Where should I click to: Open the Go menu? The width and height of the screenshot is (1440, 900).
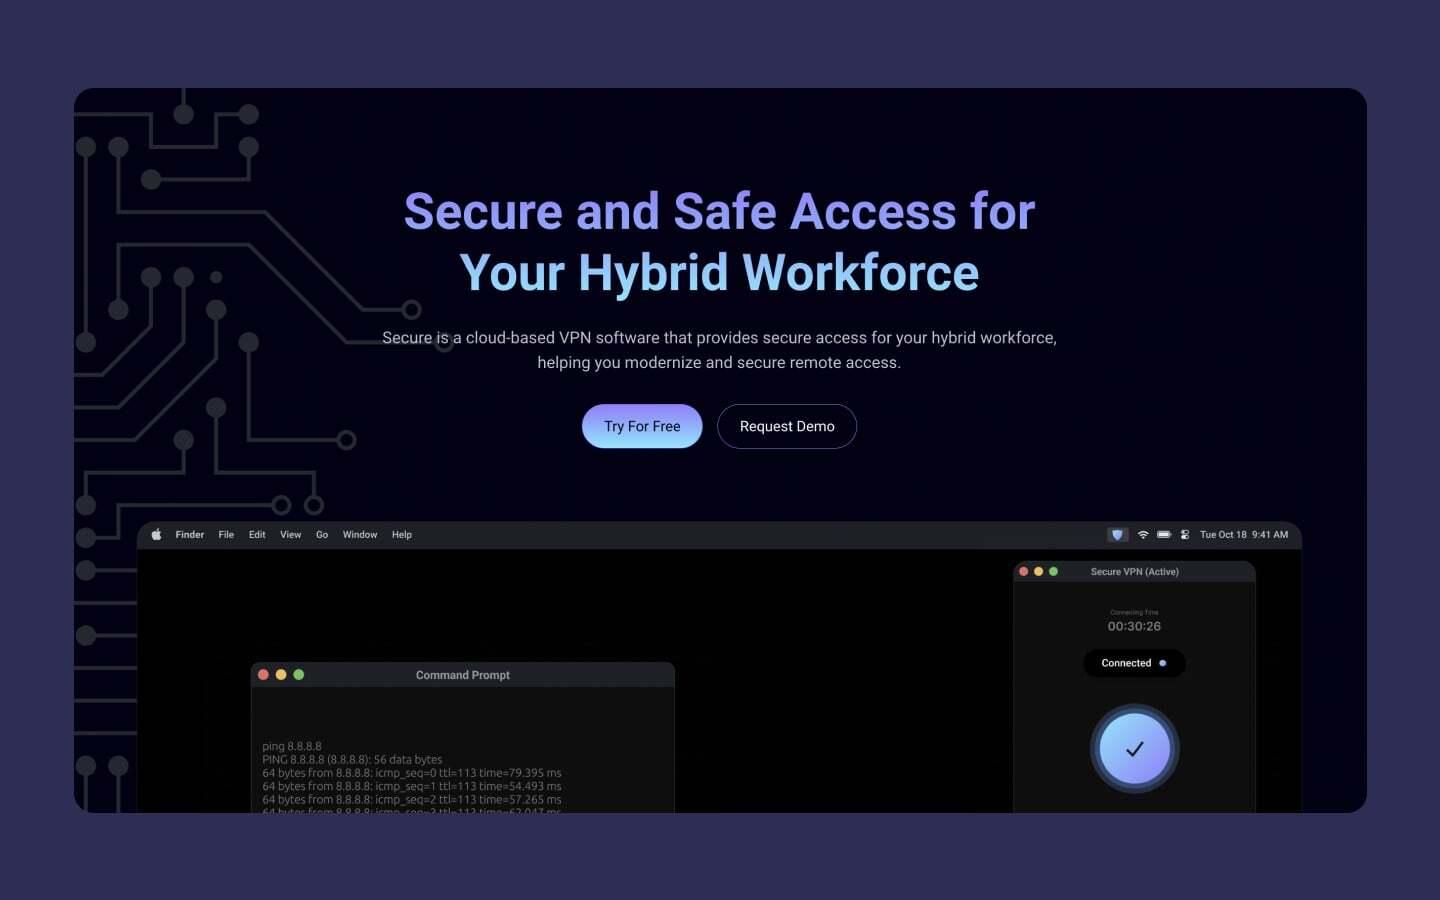pyautogui.click(x=322, y=534)
